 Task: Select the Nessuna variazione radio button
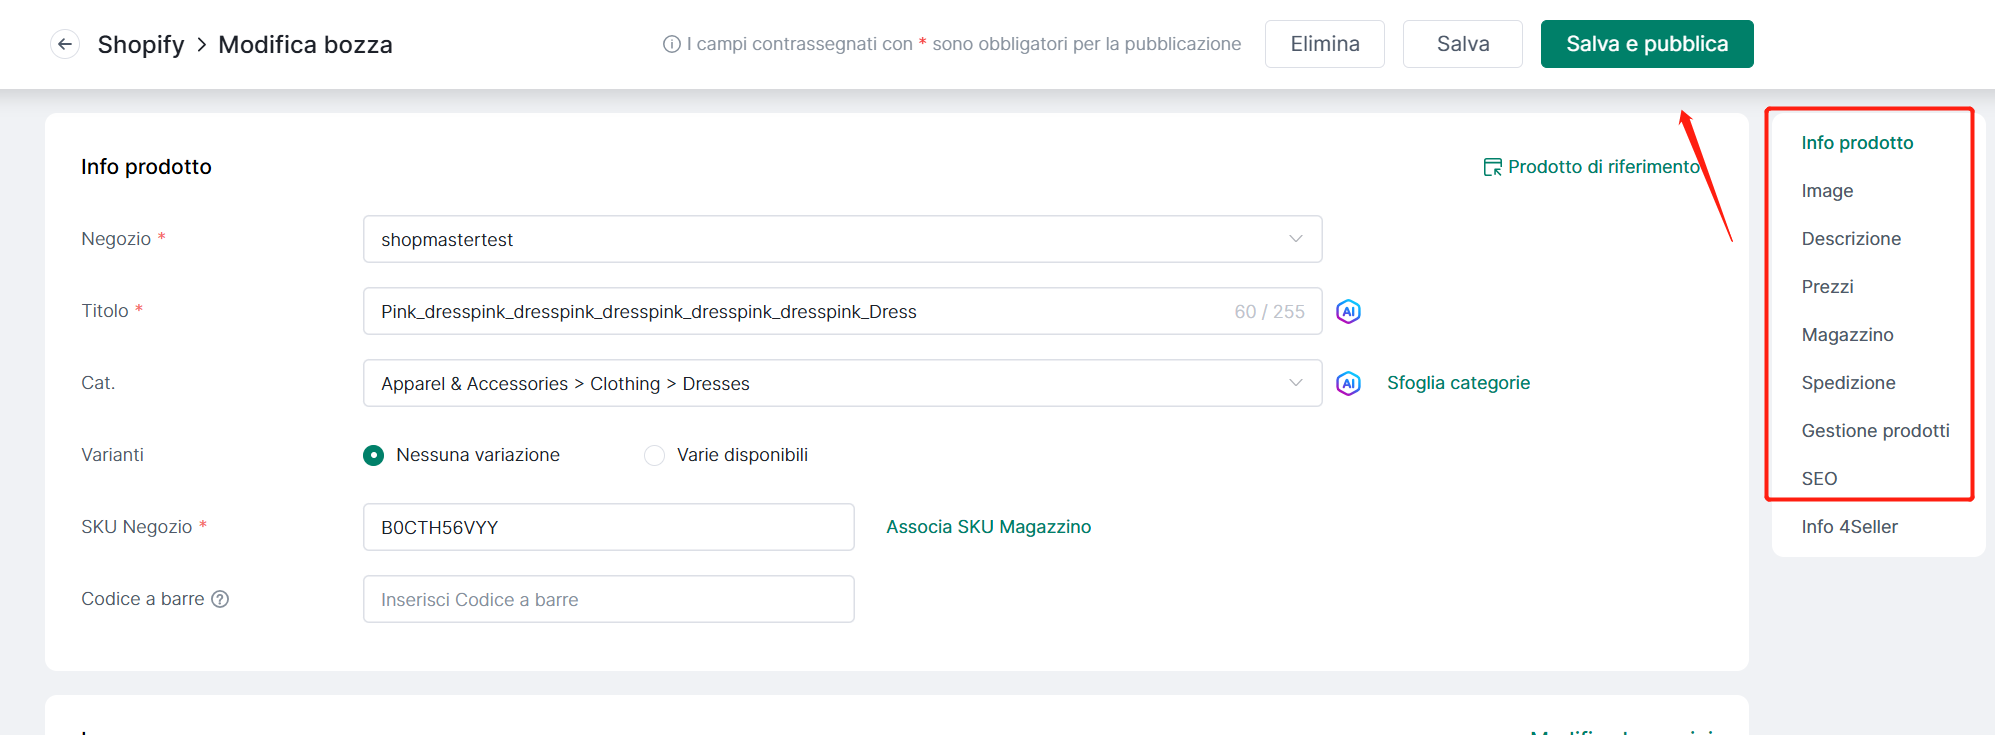tap(373, 456)
